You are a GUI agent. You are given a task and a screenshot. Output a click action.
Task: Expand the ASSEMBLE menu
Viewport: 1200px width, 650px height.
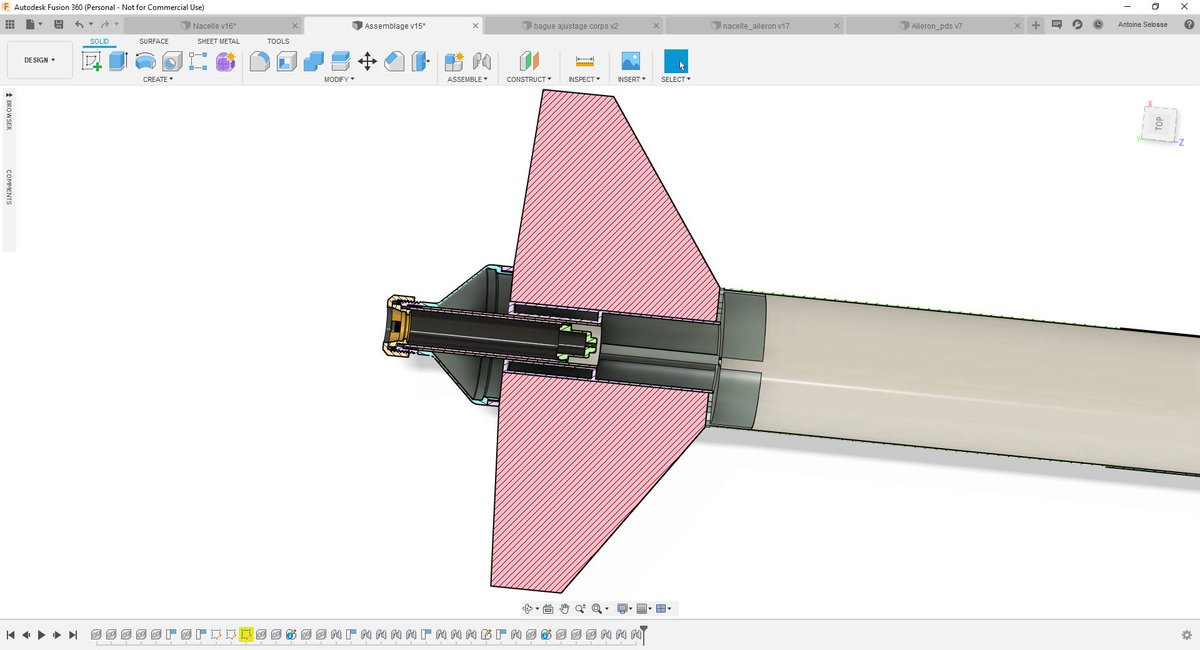(x=468, y=79)
